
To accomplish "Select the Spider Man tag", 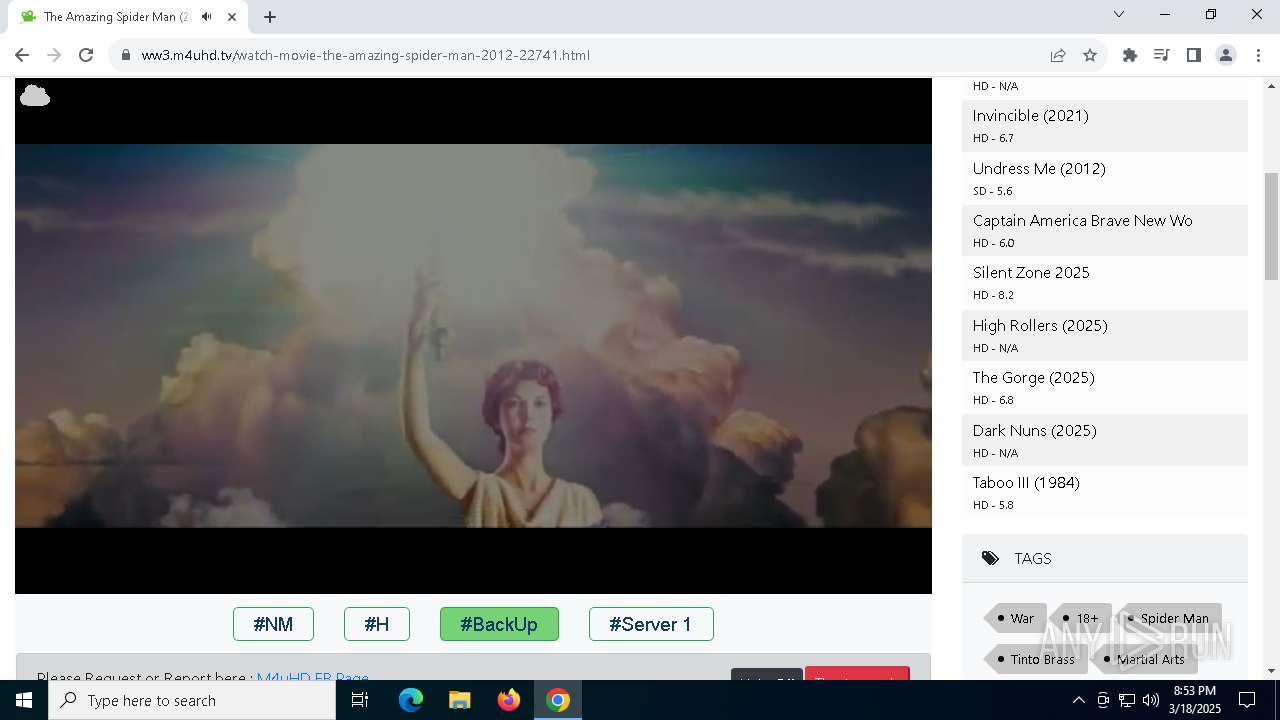I will coord(1169,618).
